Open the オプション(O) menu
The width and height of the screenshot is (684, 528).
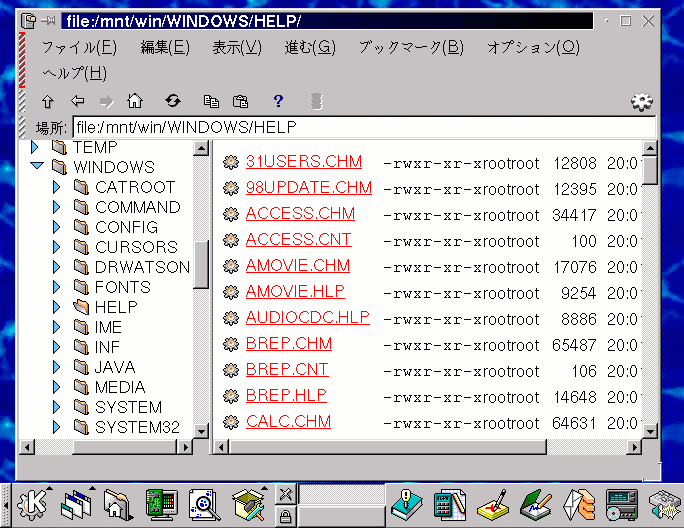click(x=533, y=47)
